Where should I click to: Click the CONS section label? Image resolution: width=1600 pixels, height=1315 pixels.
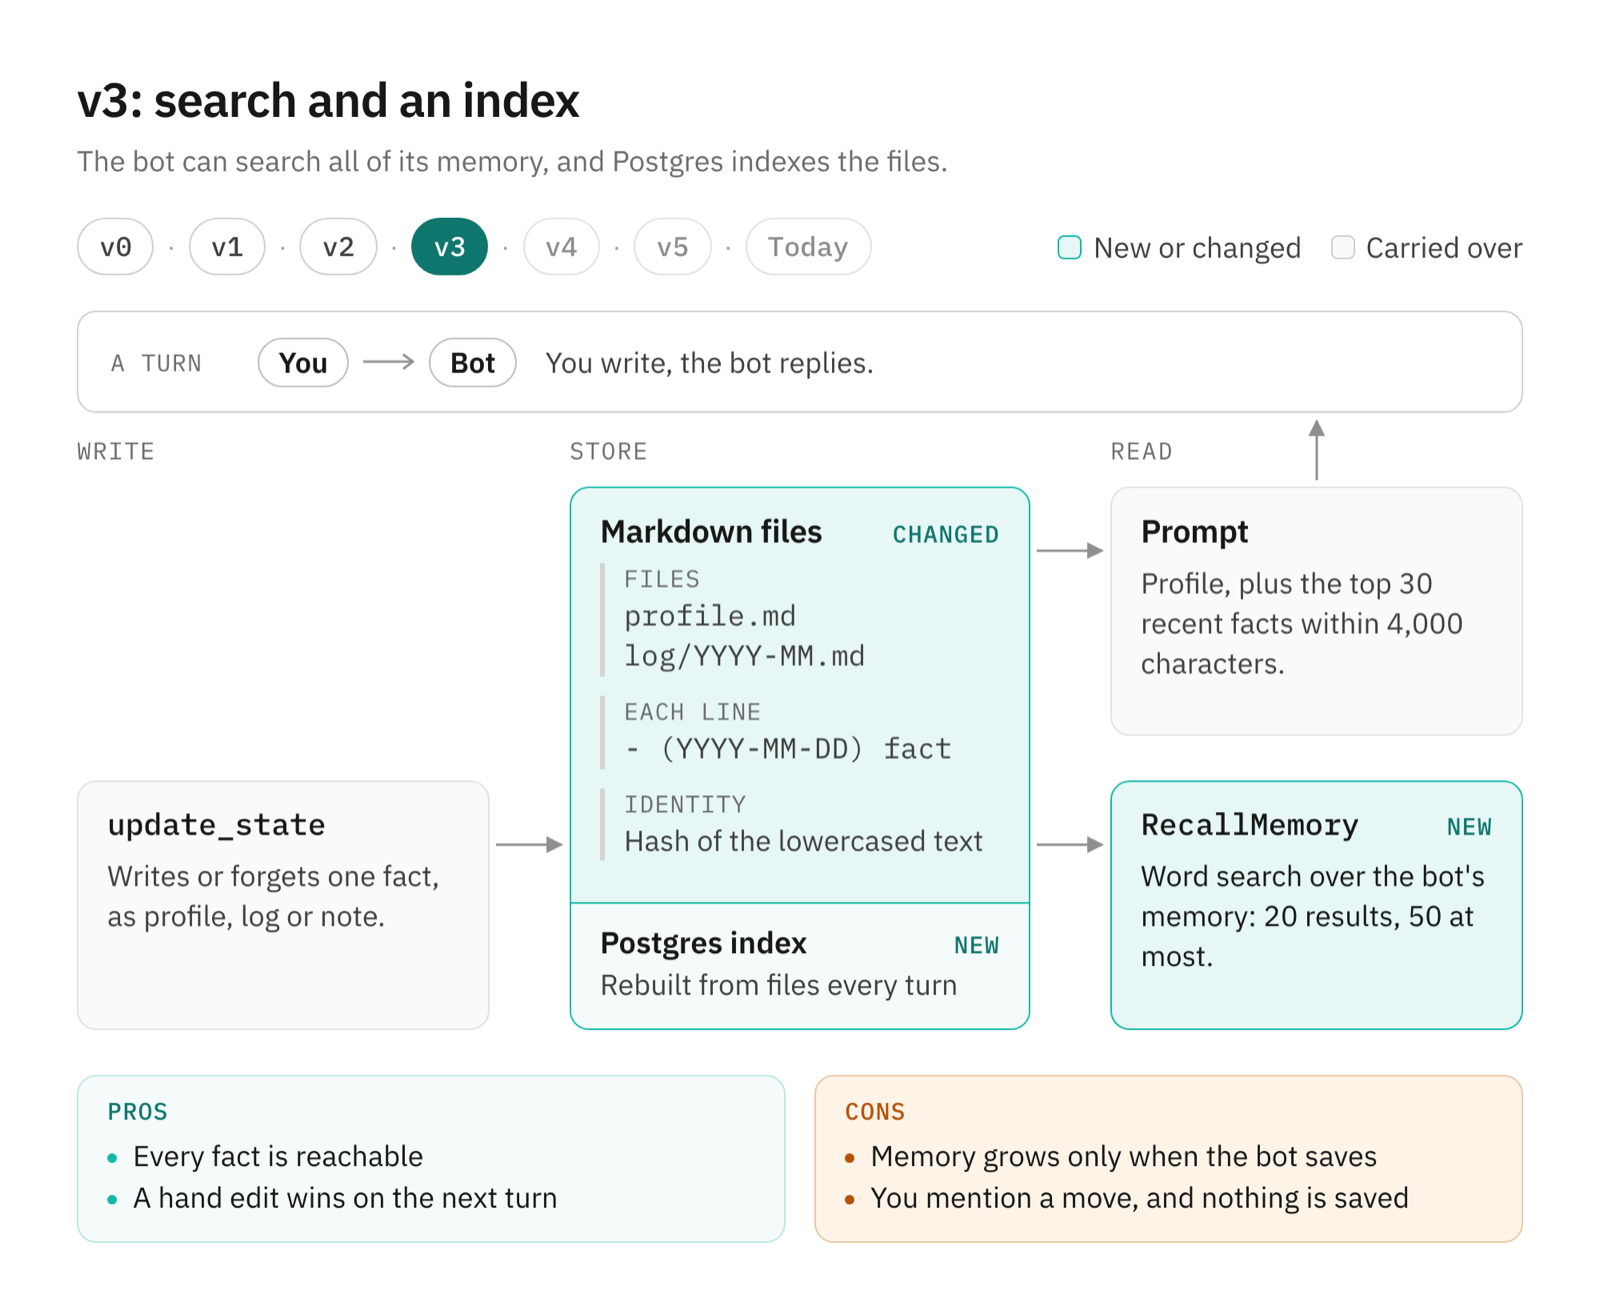pos(875,1112)
